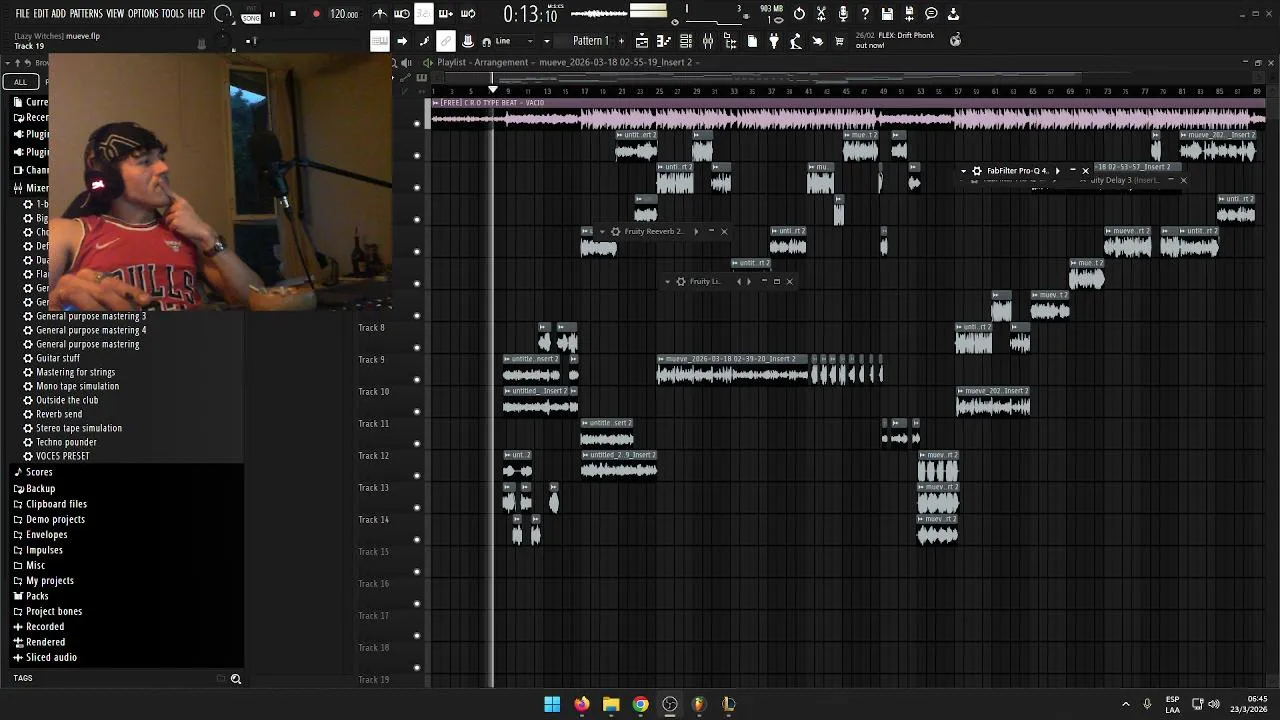This screenshot has width=1280, height=720.
Task: Switch the PAT/SONG mode toggle
Action: 251,14
